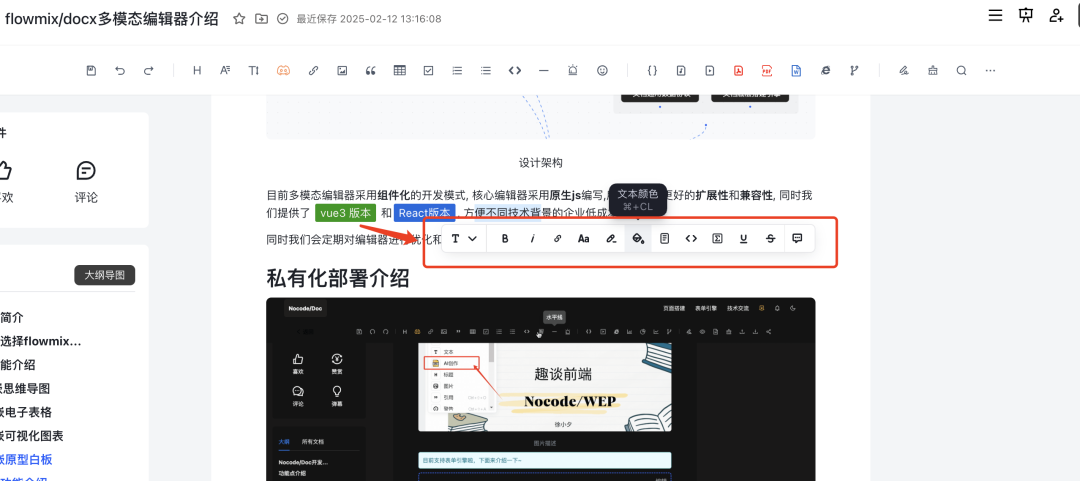Click the web browser embed icon
The height and width of the screenshot is (481, 1080).
click(x=825, y=70)
